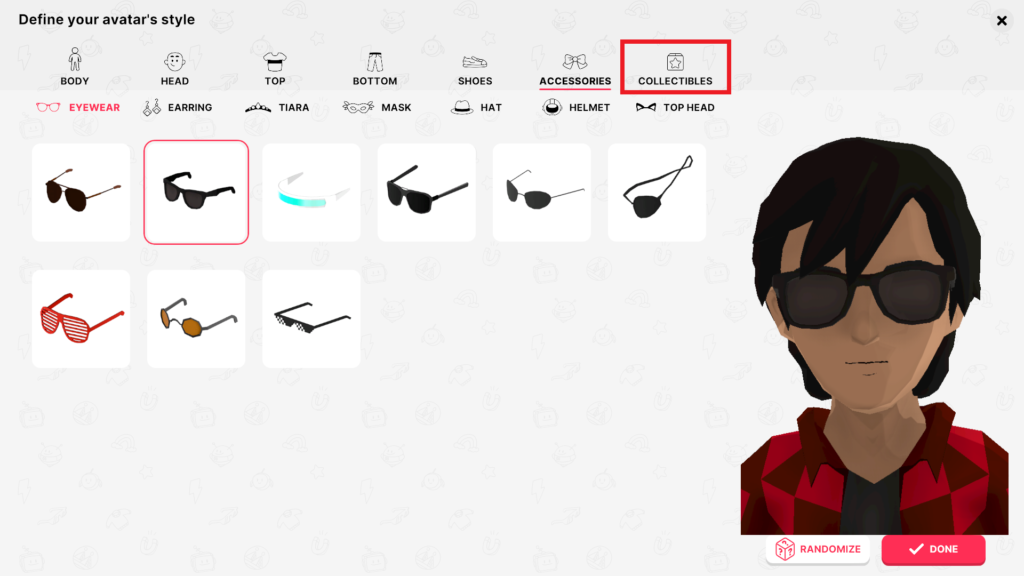Screen dimensions: 1024x576
Task: Select the black eye patch
Action: click(657, 193)
